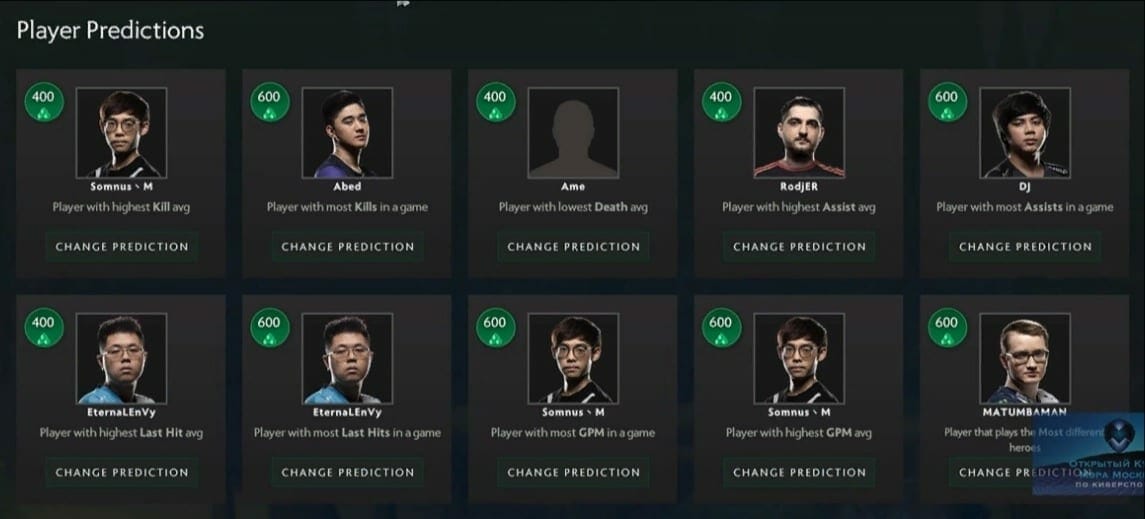
Task: Click the 400-point badge on RodjER's card
Action: point(721,101)
